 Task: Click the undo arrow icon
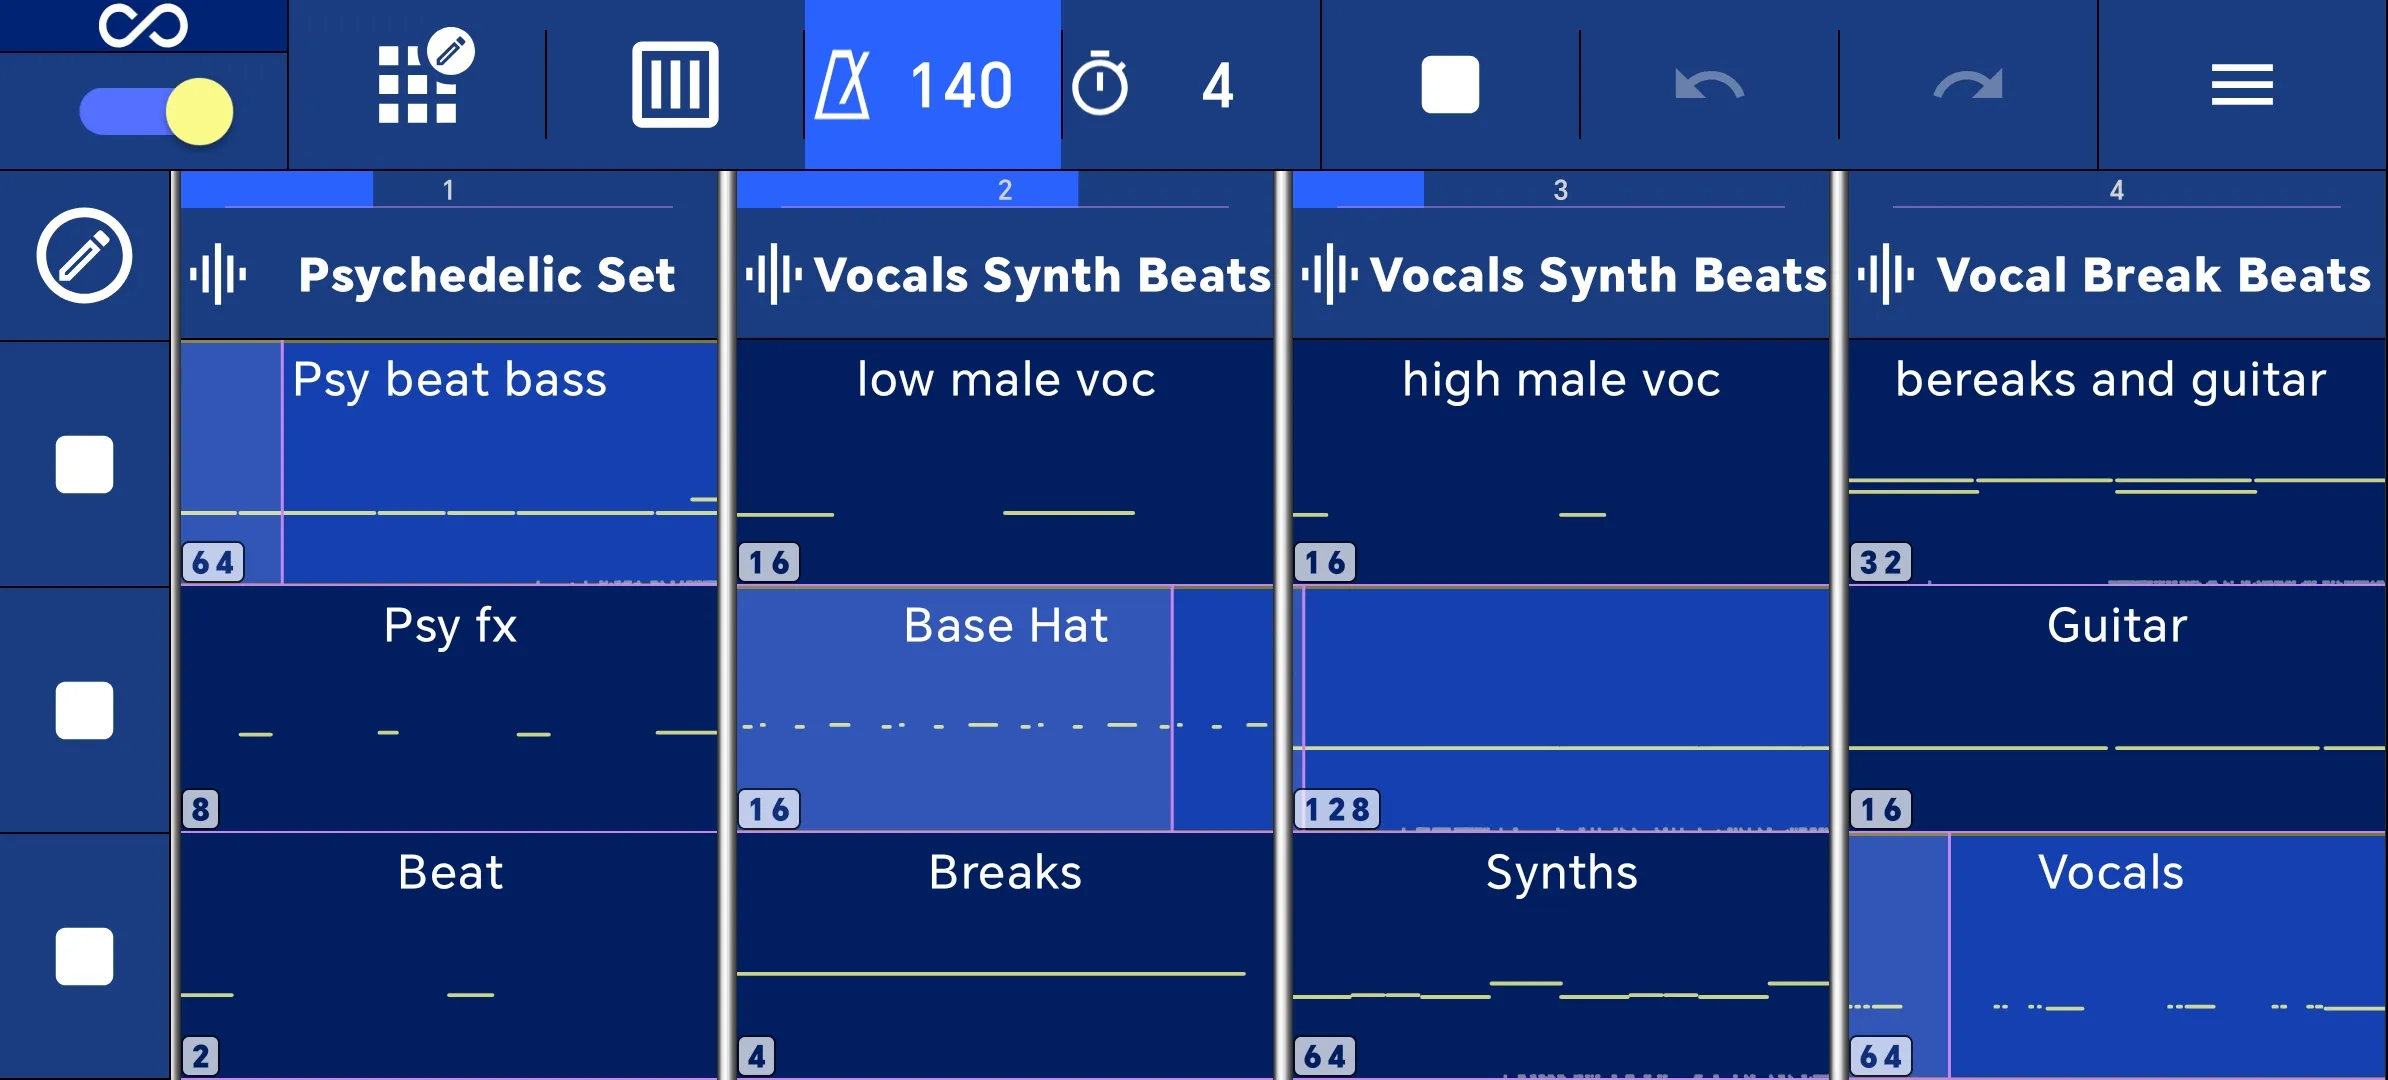[1709, 85]
